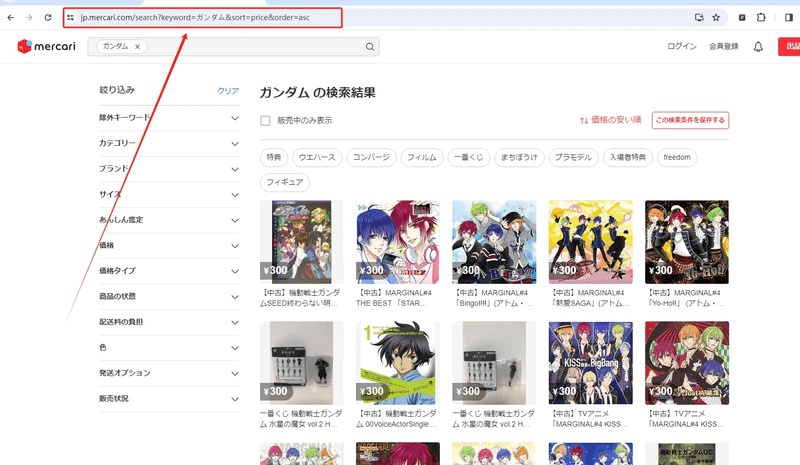This screenshot has width=800, height=465.
Task: Expand the カテゴリー filter
Action: [x=169, y=143]
